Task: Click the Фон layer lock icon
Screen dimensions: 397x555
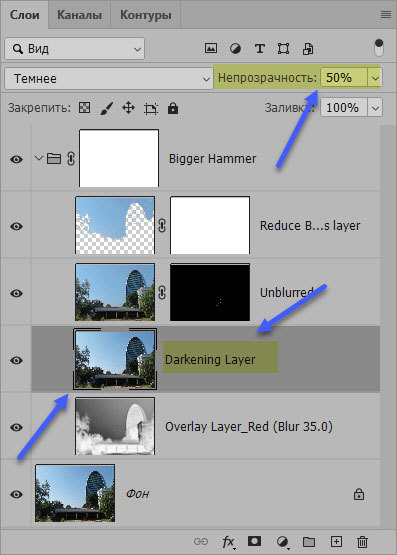Action: click(x=359, y=494)
